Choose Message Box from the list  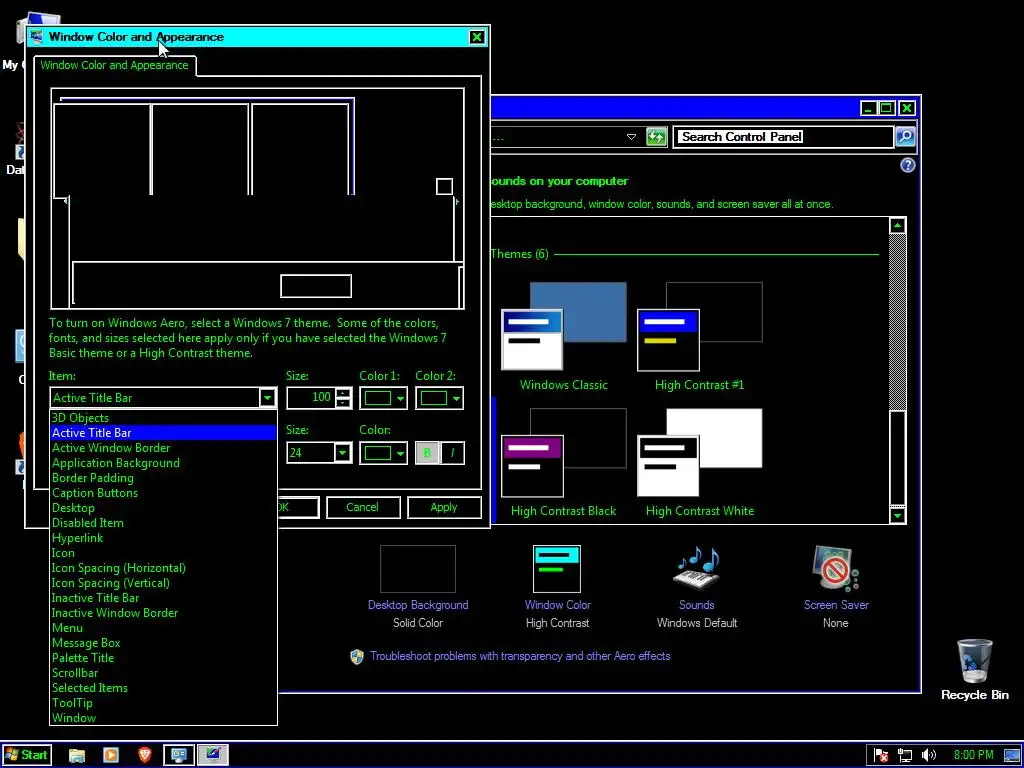click(x=163, y=643)
